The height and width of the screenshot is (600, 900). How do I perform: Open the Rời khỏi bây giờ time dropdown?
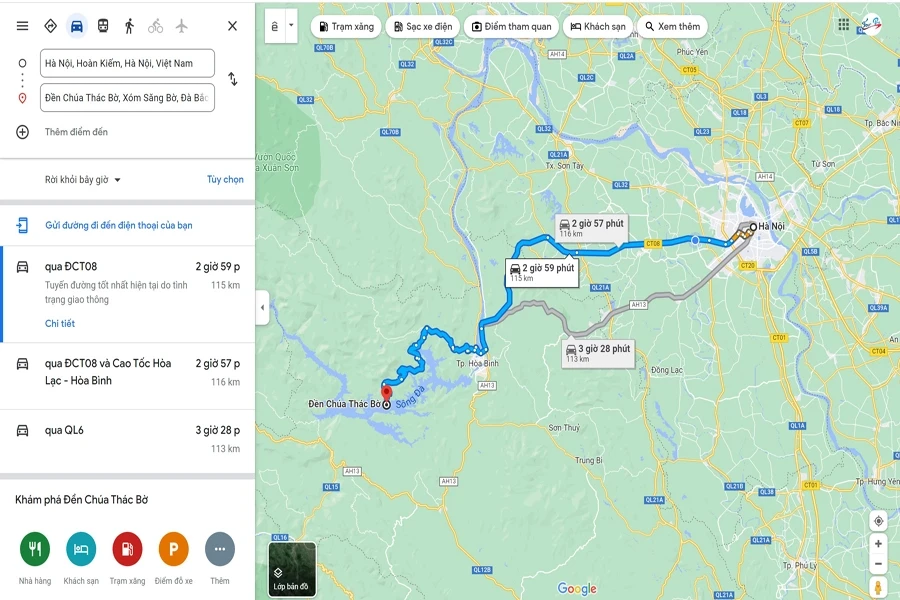[x=83, y=180]
